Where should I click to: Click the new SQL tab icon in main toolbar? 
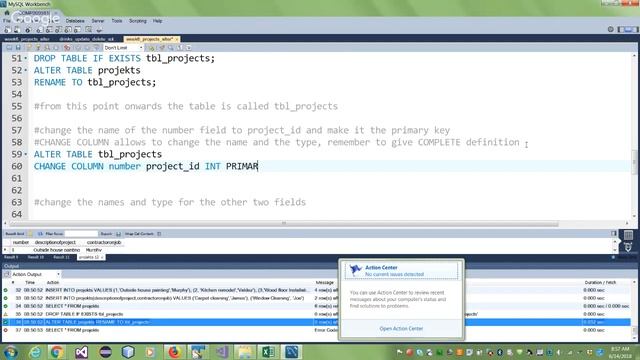(7, 29)
